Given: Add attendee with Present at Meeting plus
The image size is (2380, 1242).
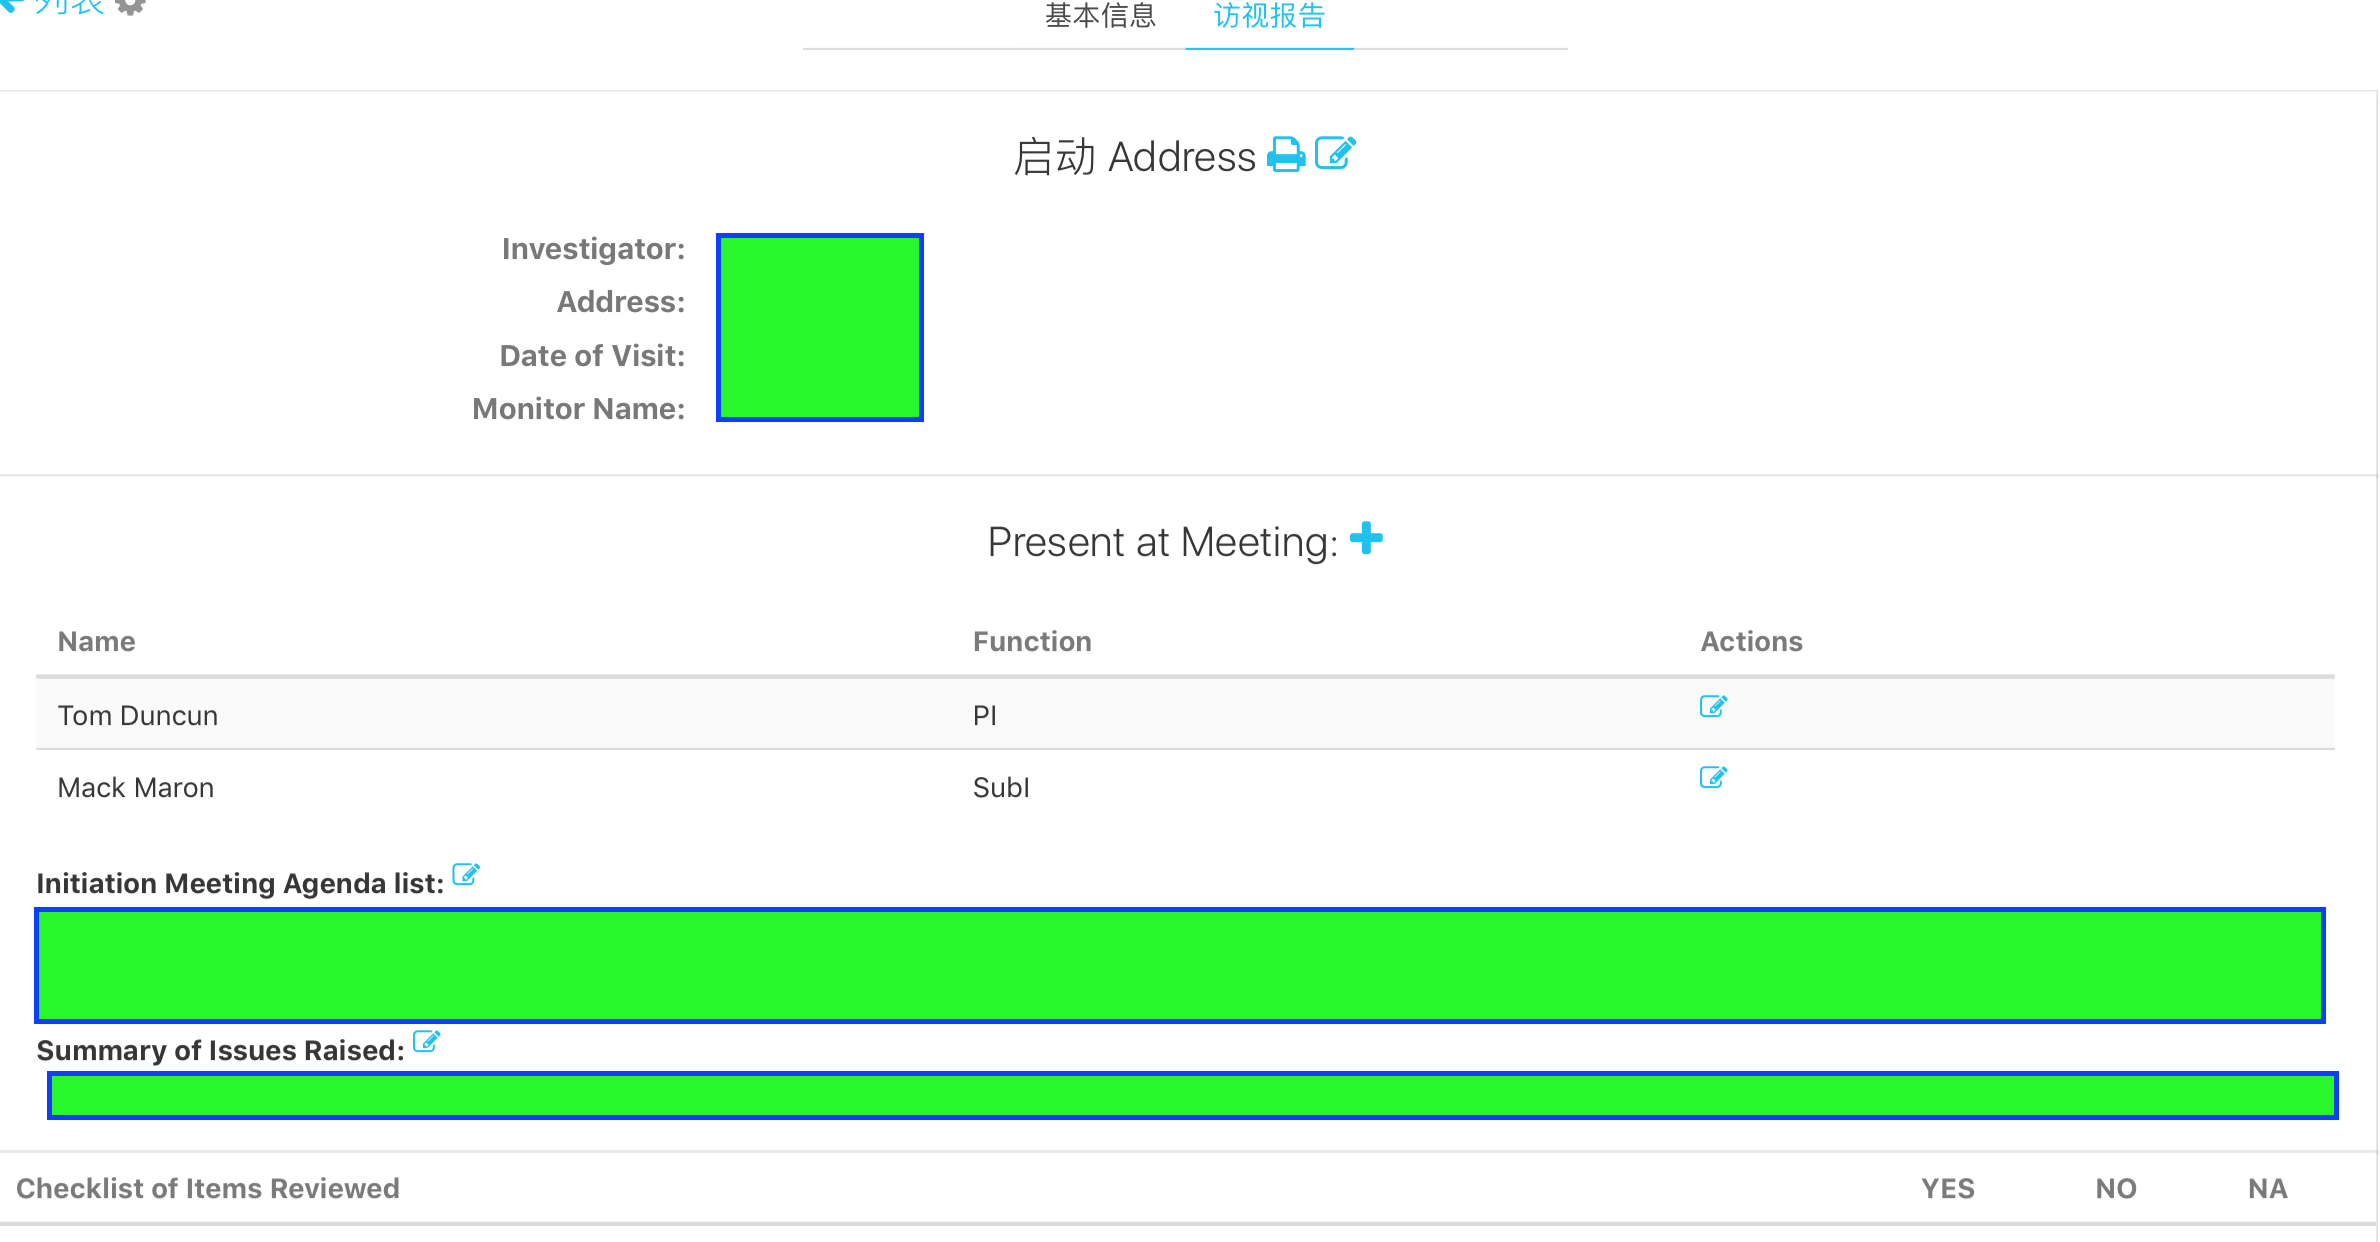Looking at the screenshot, I should [x=1366, y=539].
